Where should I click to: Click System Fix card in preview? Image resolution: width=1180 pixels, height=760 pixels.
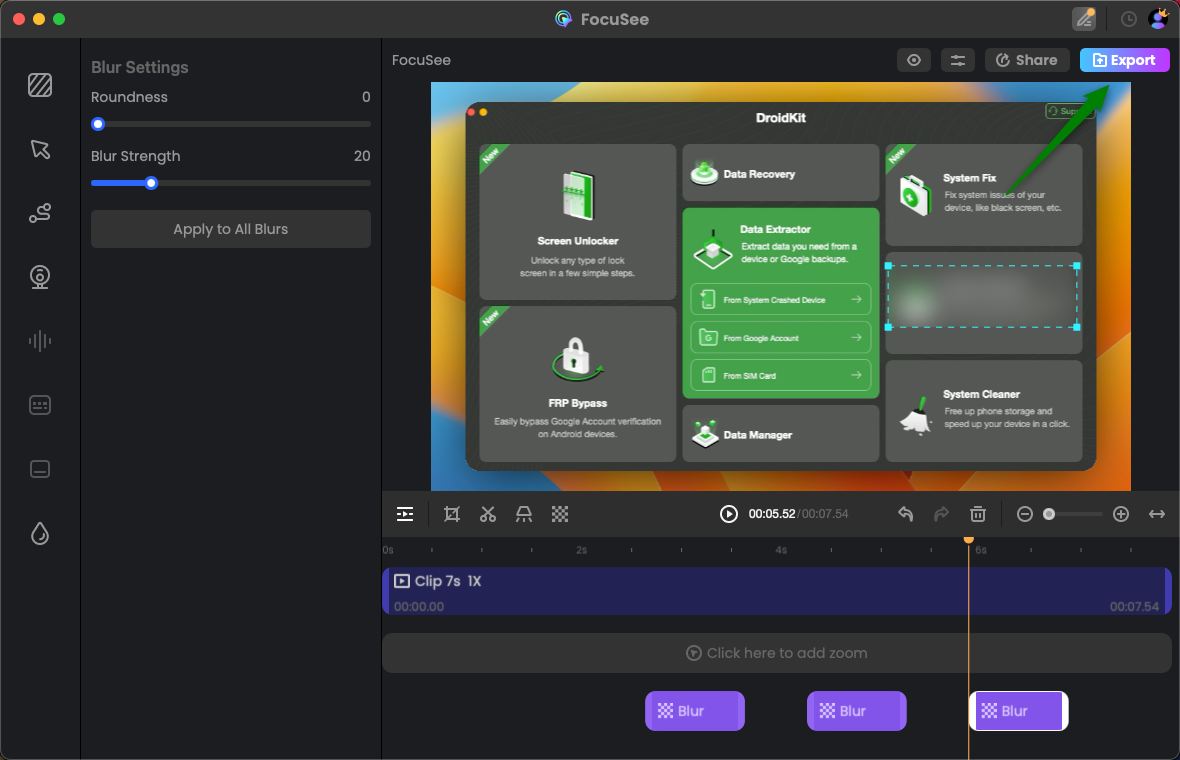click(984, 195)
